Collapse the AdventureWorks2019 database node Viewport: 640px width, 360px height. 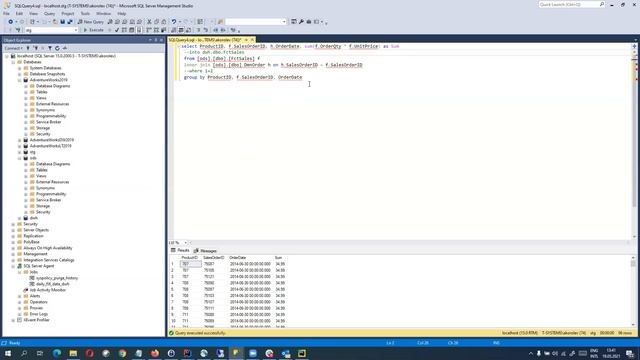[x=20, y=80]
